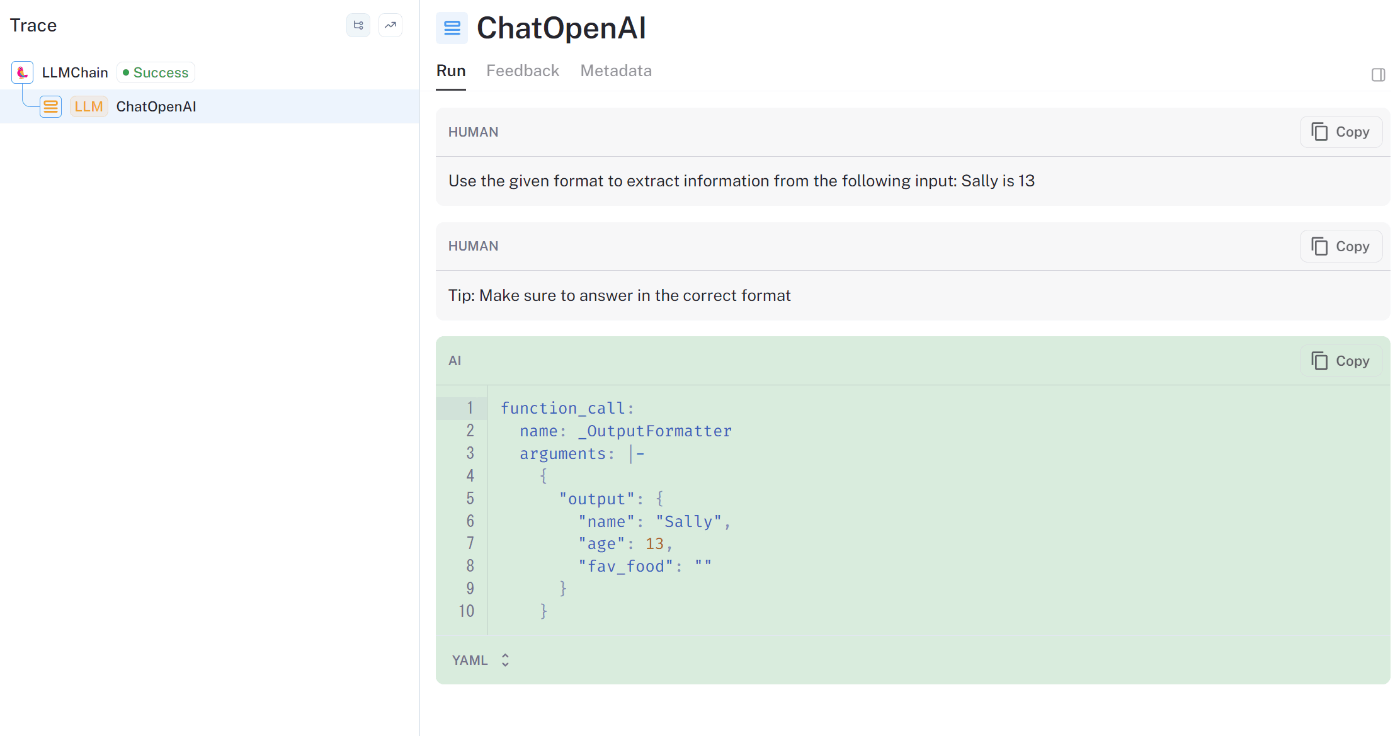Viewport: 1400px width, 736px height.
Task: Click the arguments: code line
Action: coord(582,454)
